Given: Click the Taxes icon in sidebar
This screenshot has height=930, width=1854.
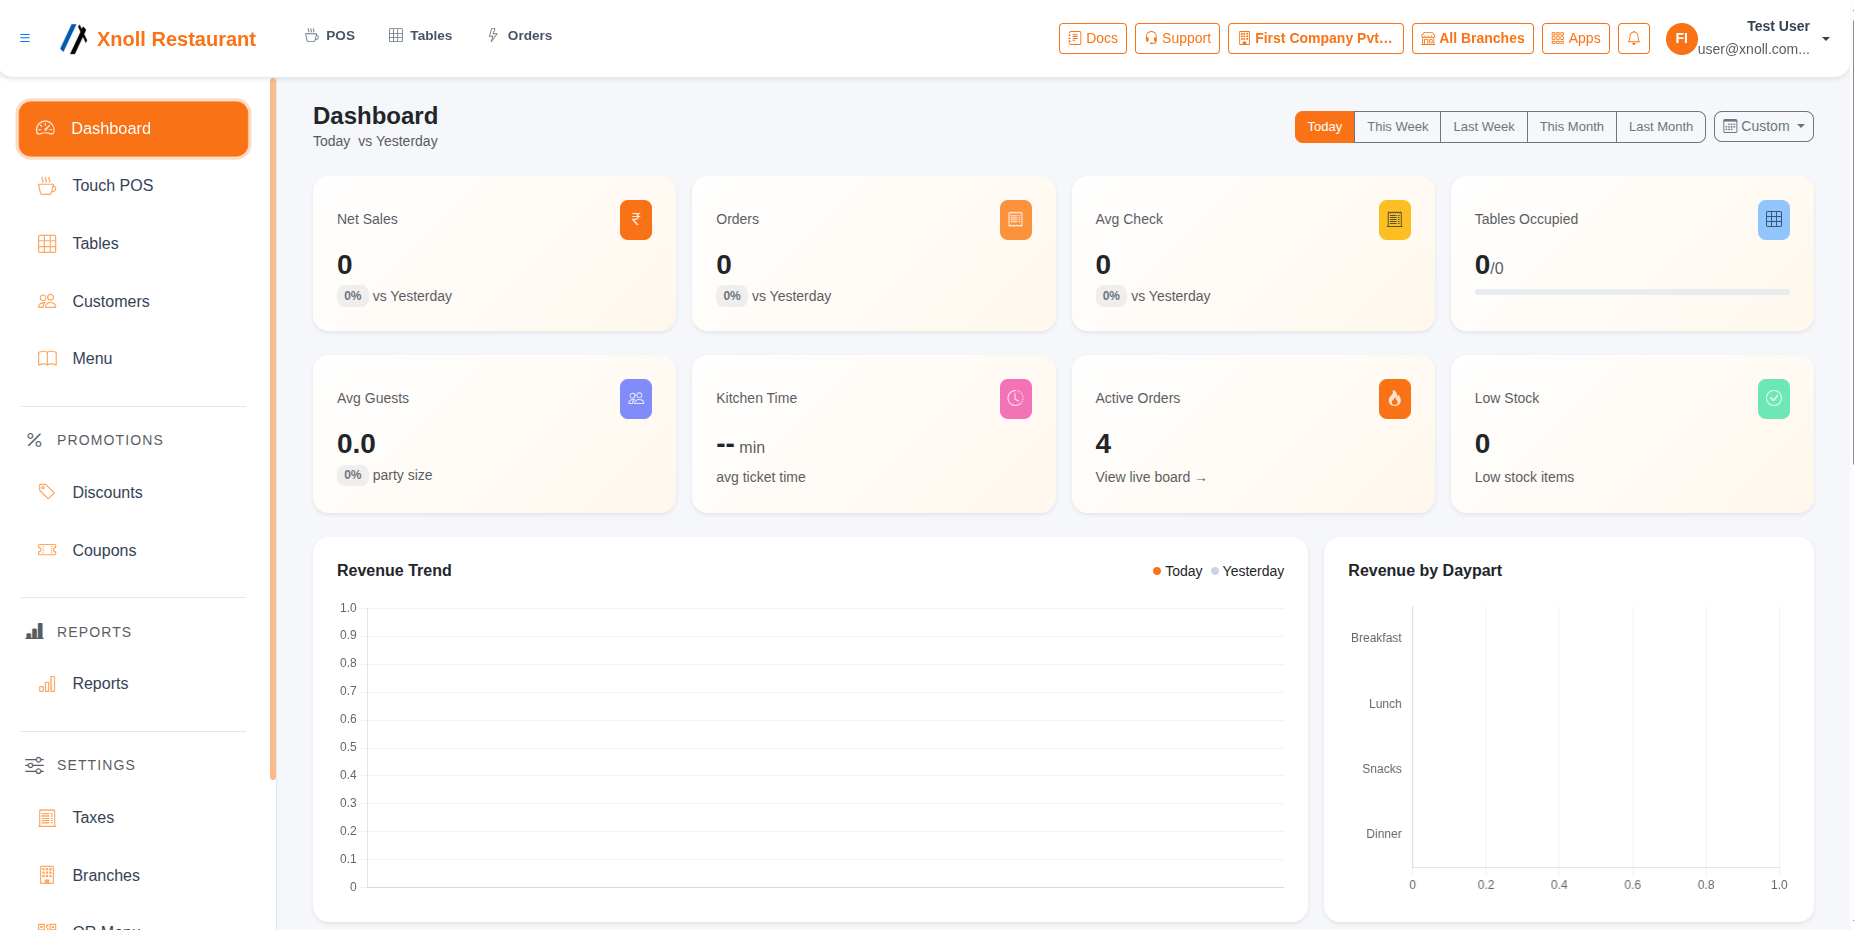Looking at the screenshot, I should pos(47,818).
